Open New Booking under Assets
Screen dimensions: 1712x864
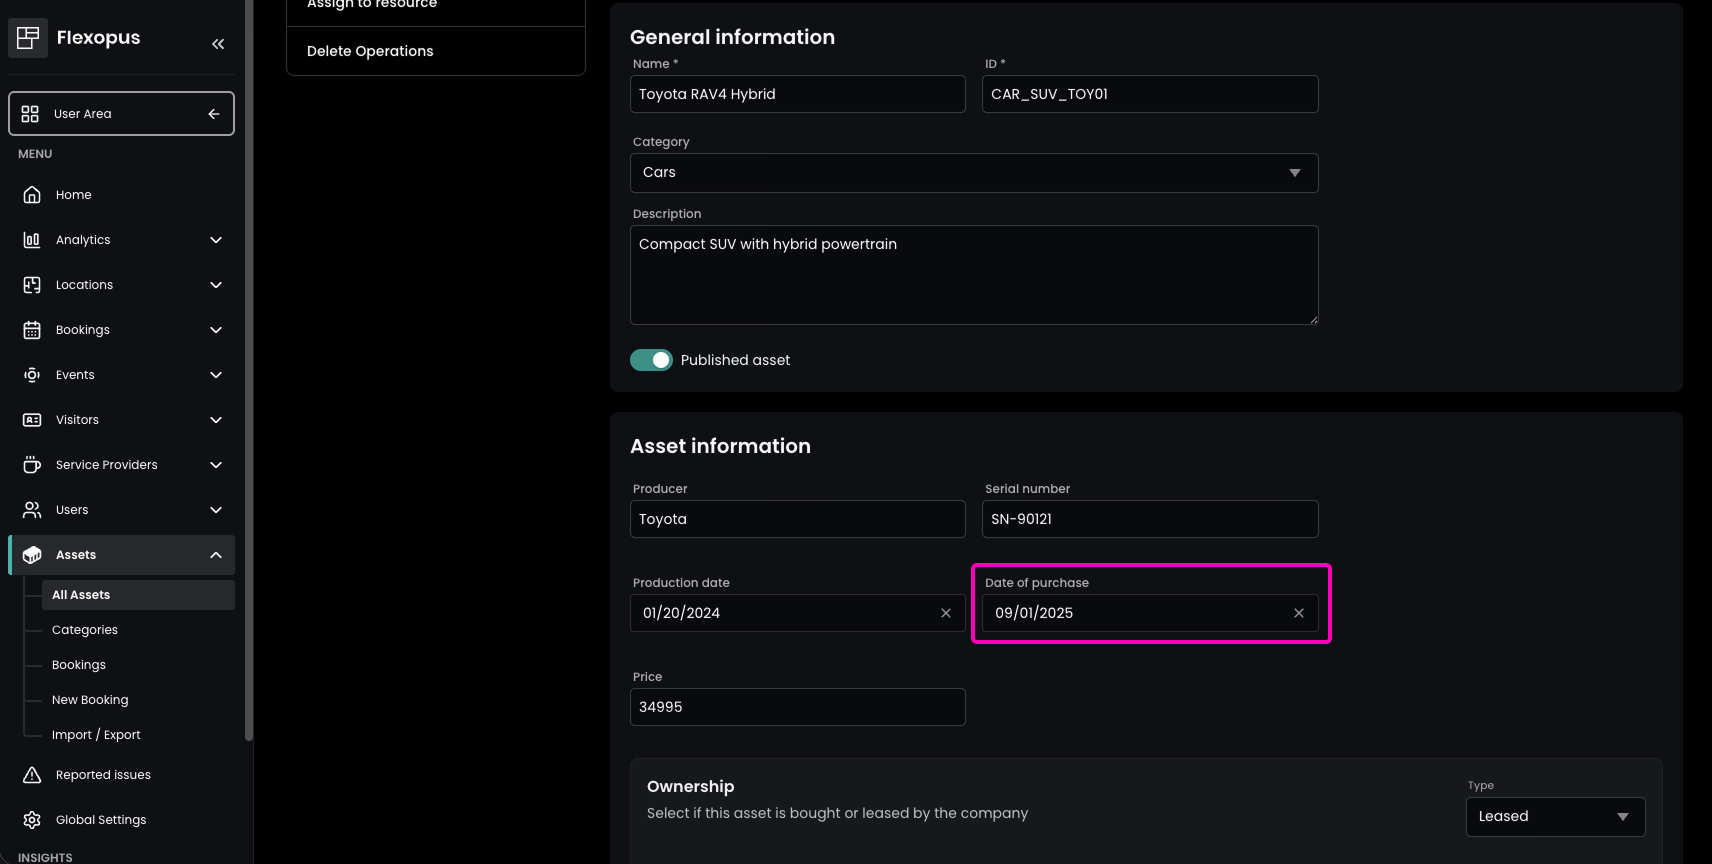90,700
